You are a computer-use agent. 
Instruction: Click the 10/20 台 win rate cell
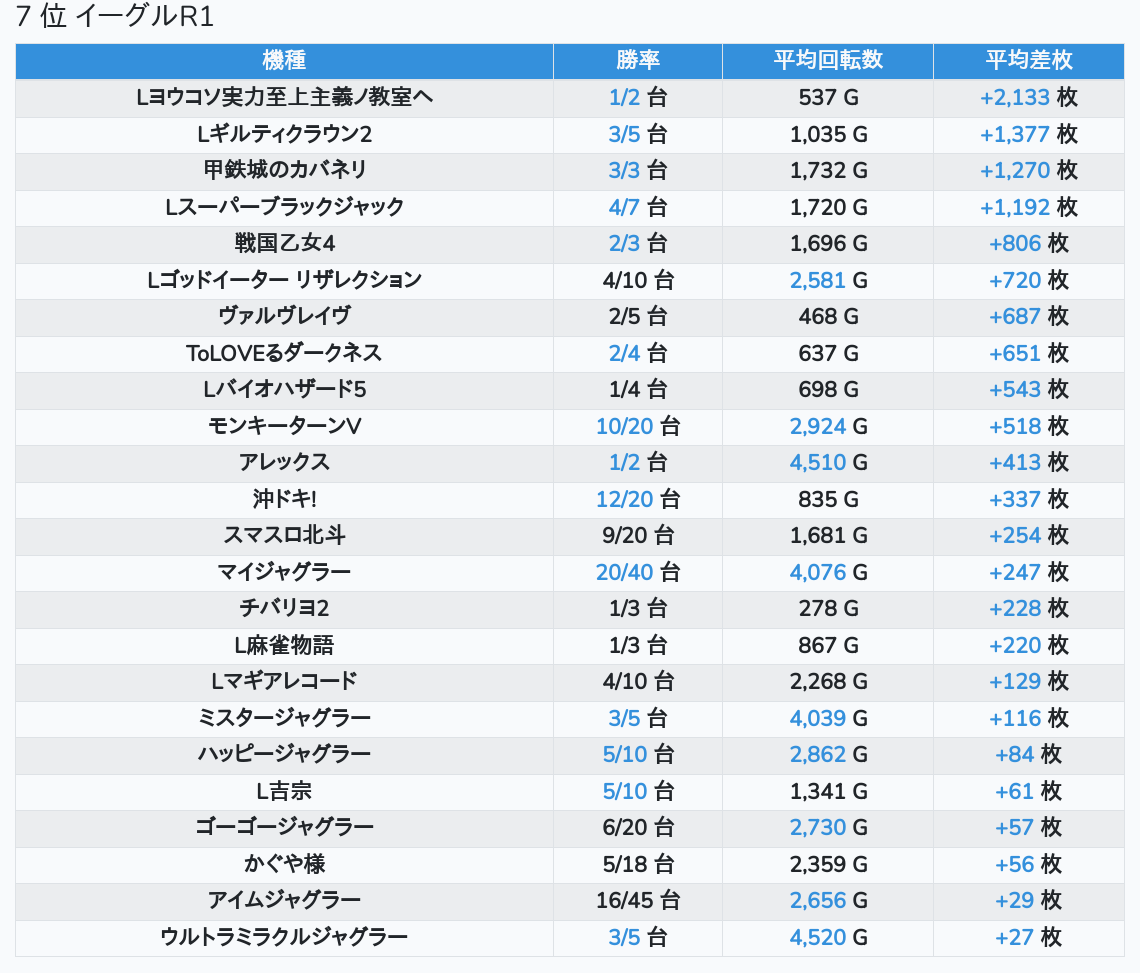tap(638, 426)
